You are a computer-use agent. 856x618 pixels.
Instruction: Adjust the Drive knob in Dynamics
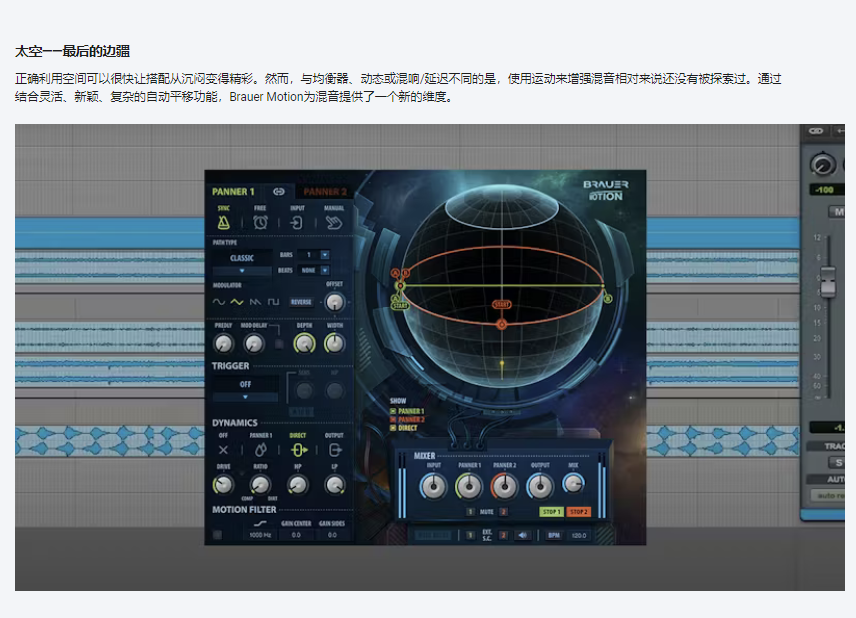pyautogui.click(x=223, y=484)
